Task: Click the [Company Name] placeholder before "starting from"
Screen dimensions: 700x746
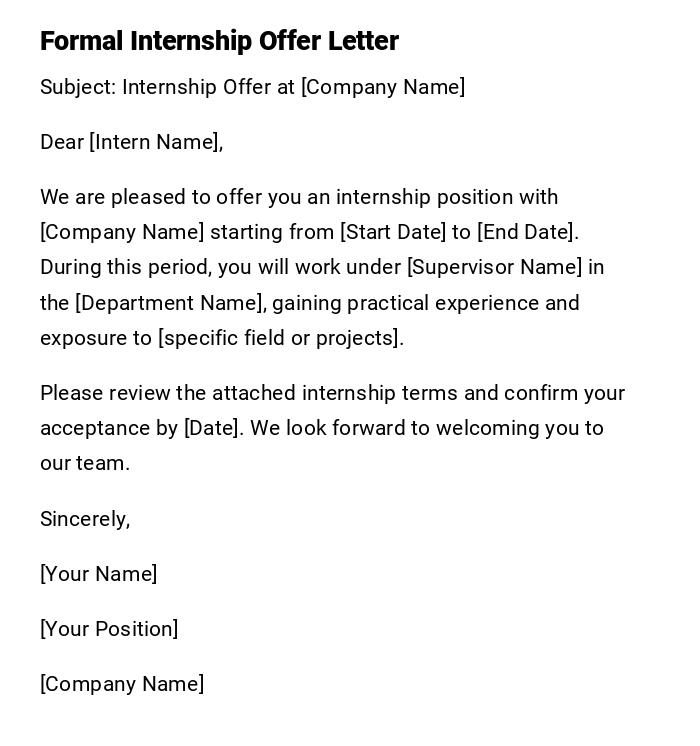Action: [x=122, y=232]
